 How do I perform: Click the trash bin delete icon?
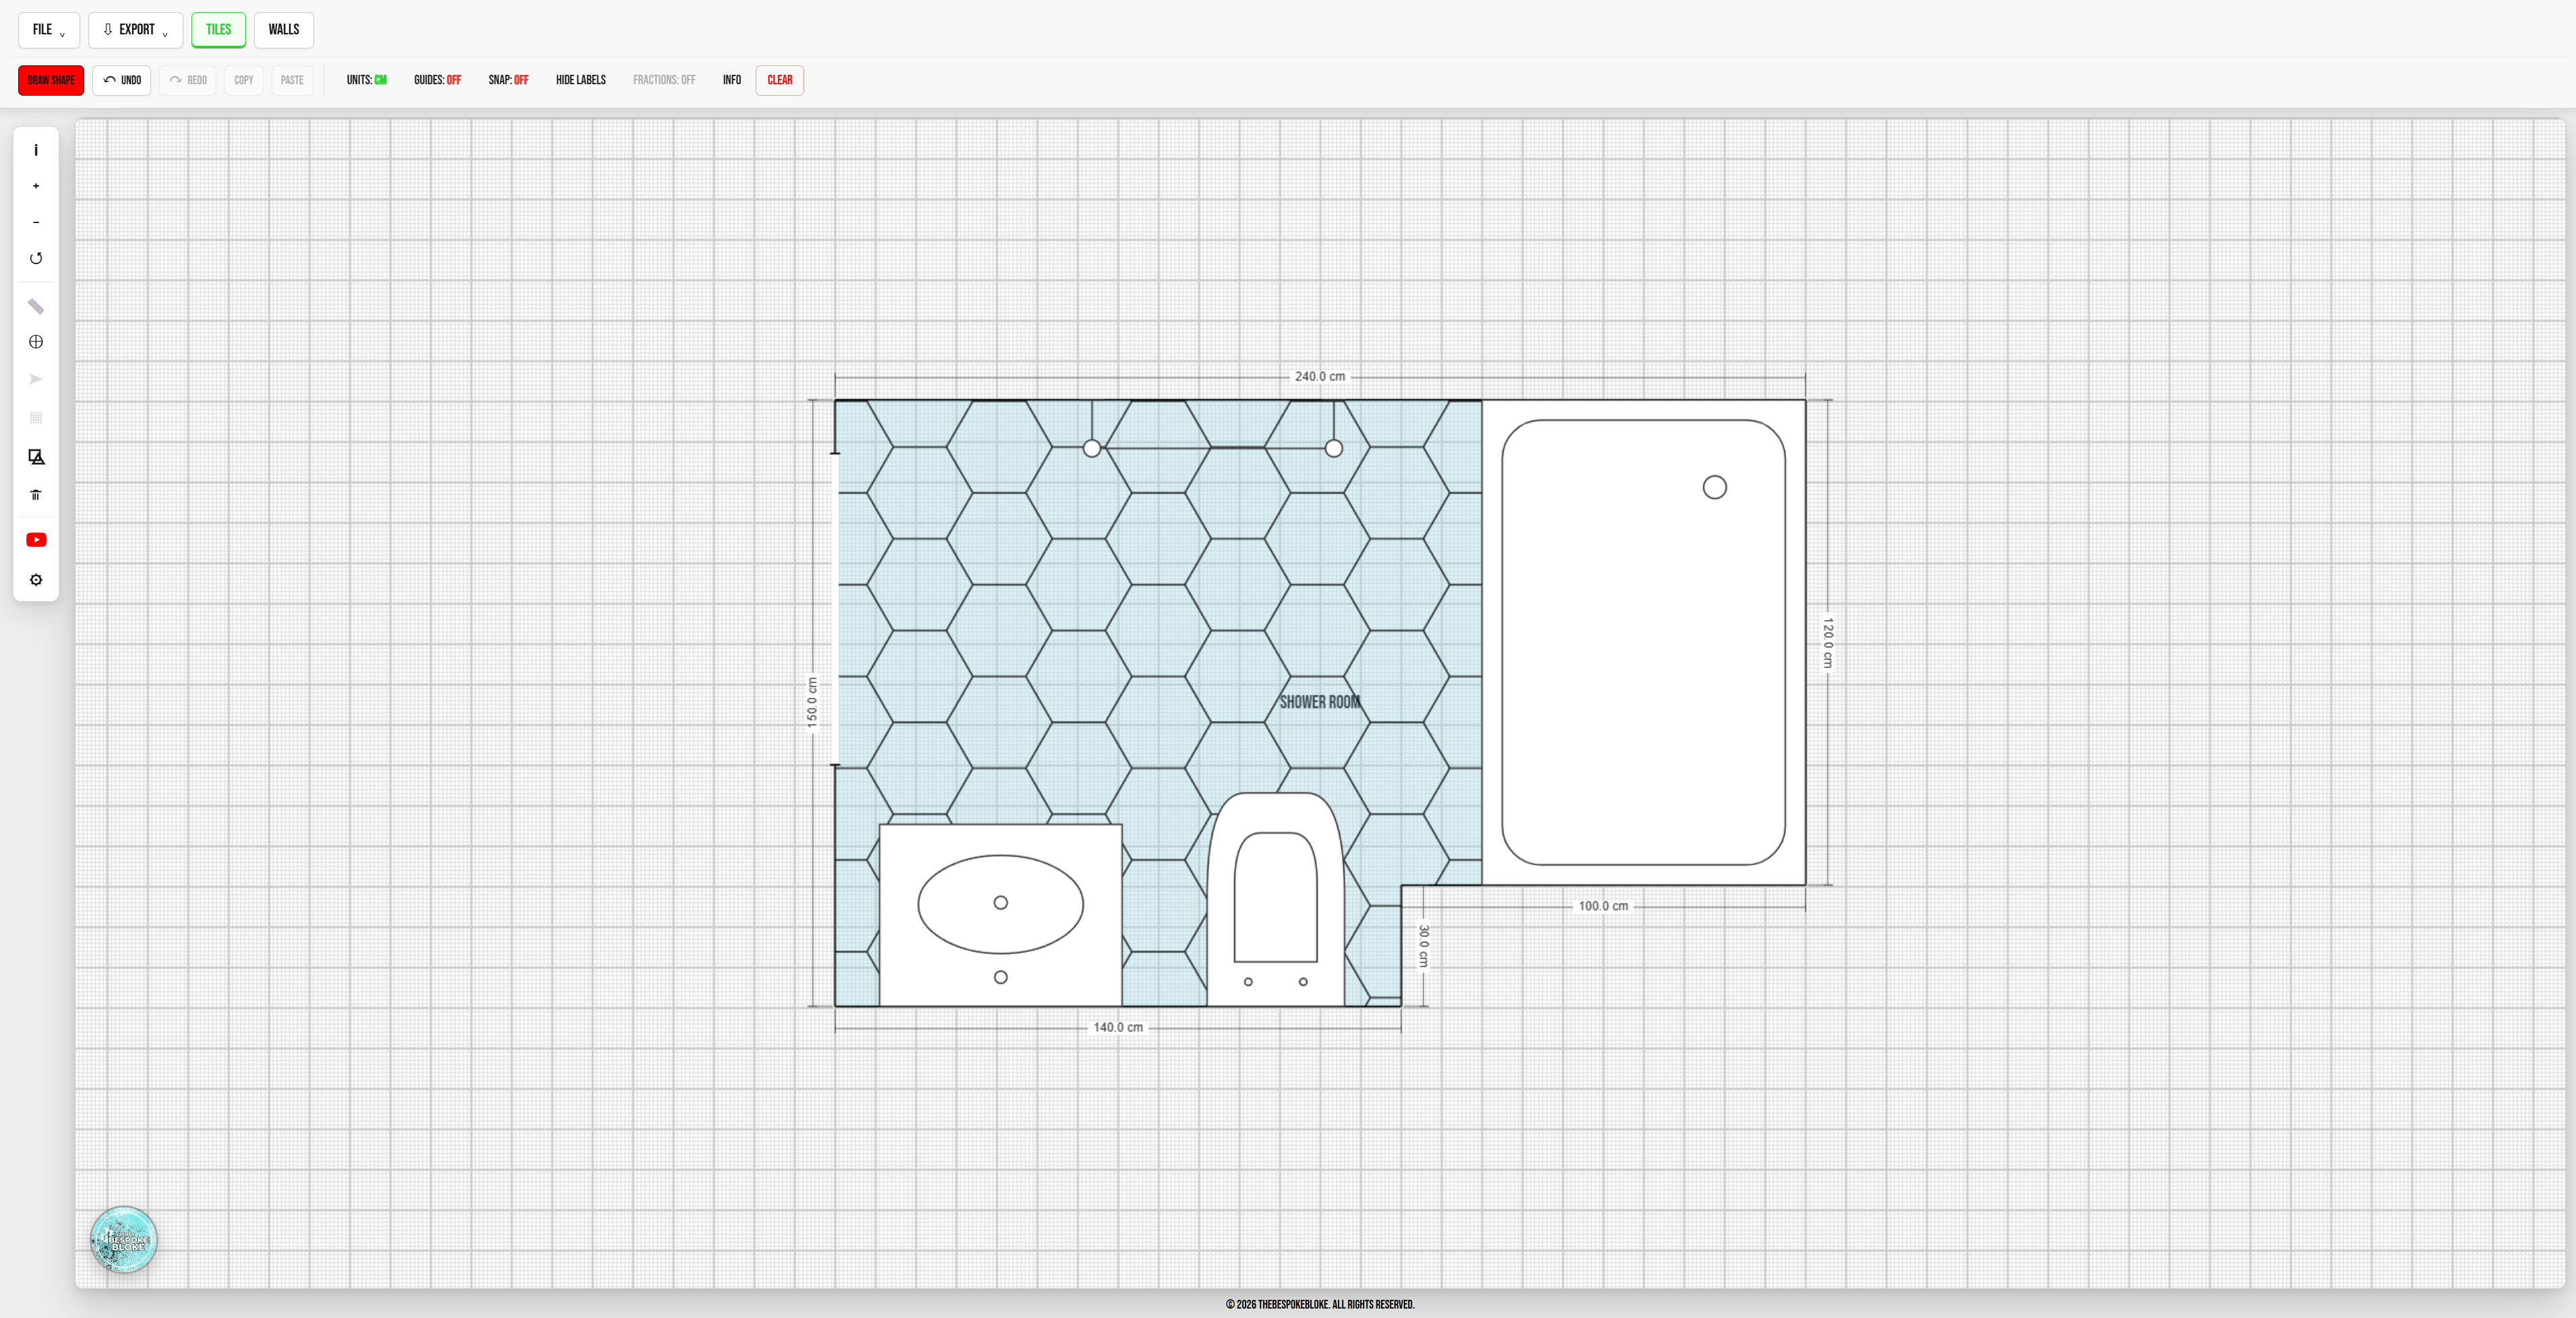click(36, 495)
